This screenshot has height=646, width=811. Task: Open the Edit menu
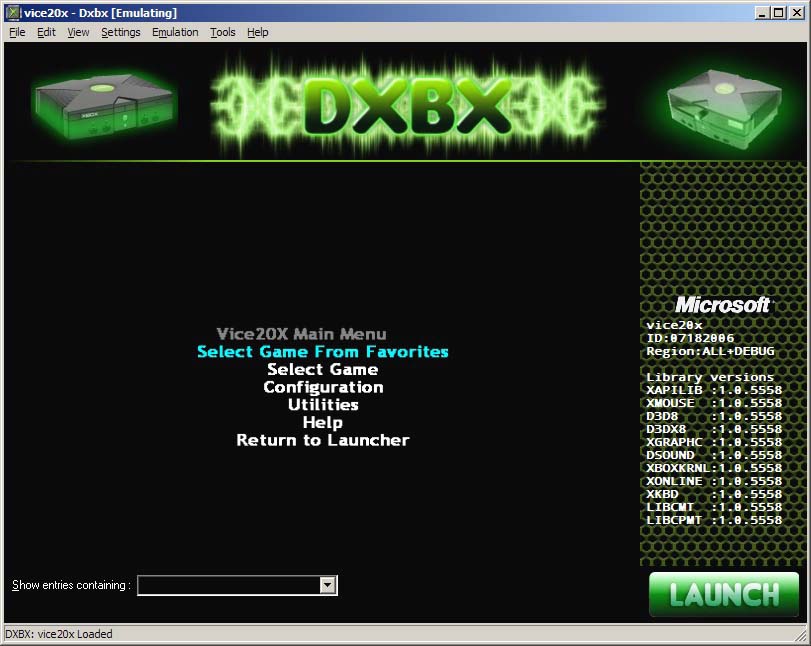(x=46, y=32)
